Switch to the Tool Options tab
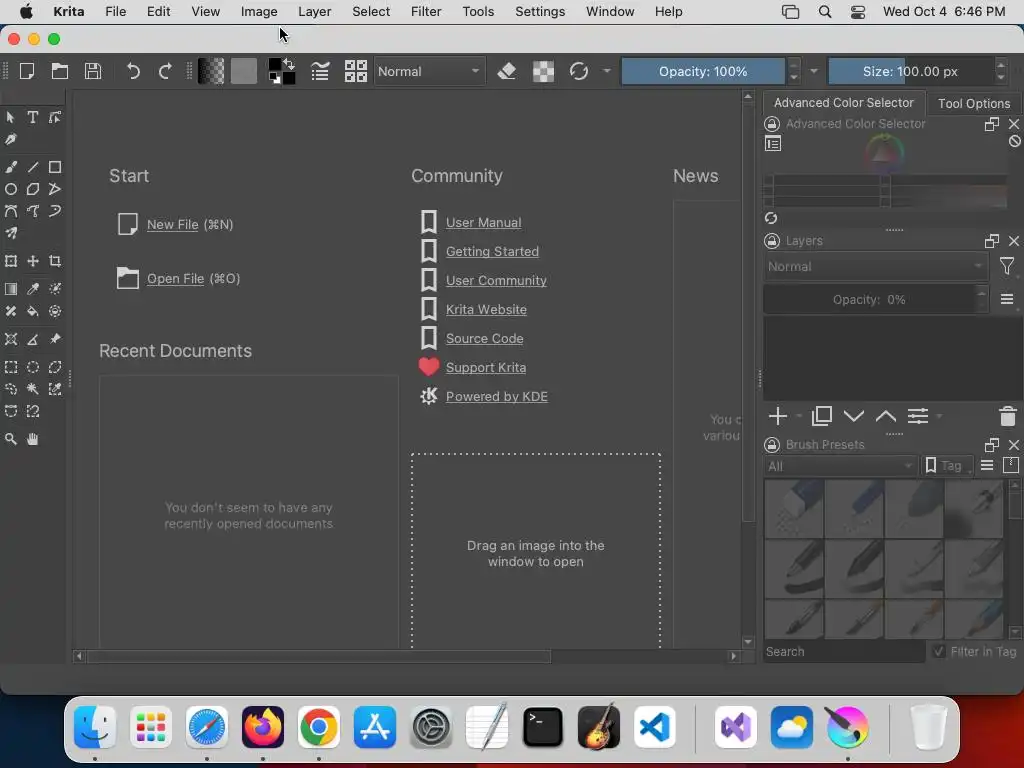 click(x=974, y=103)
